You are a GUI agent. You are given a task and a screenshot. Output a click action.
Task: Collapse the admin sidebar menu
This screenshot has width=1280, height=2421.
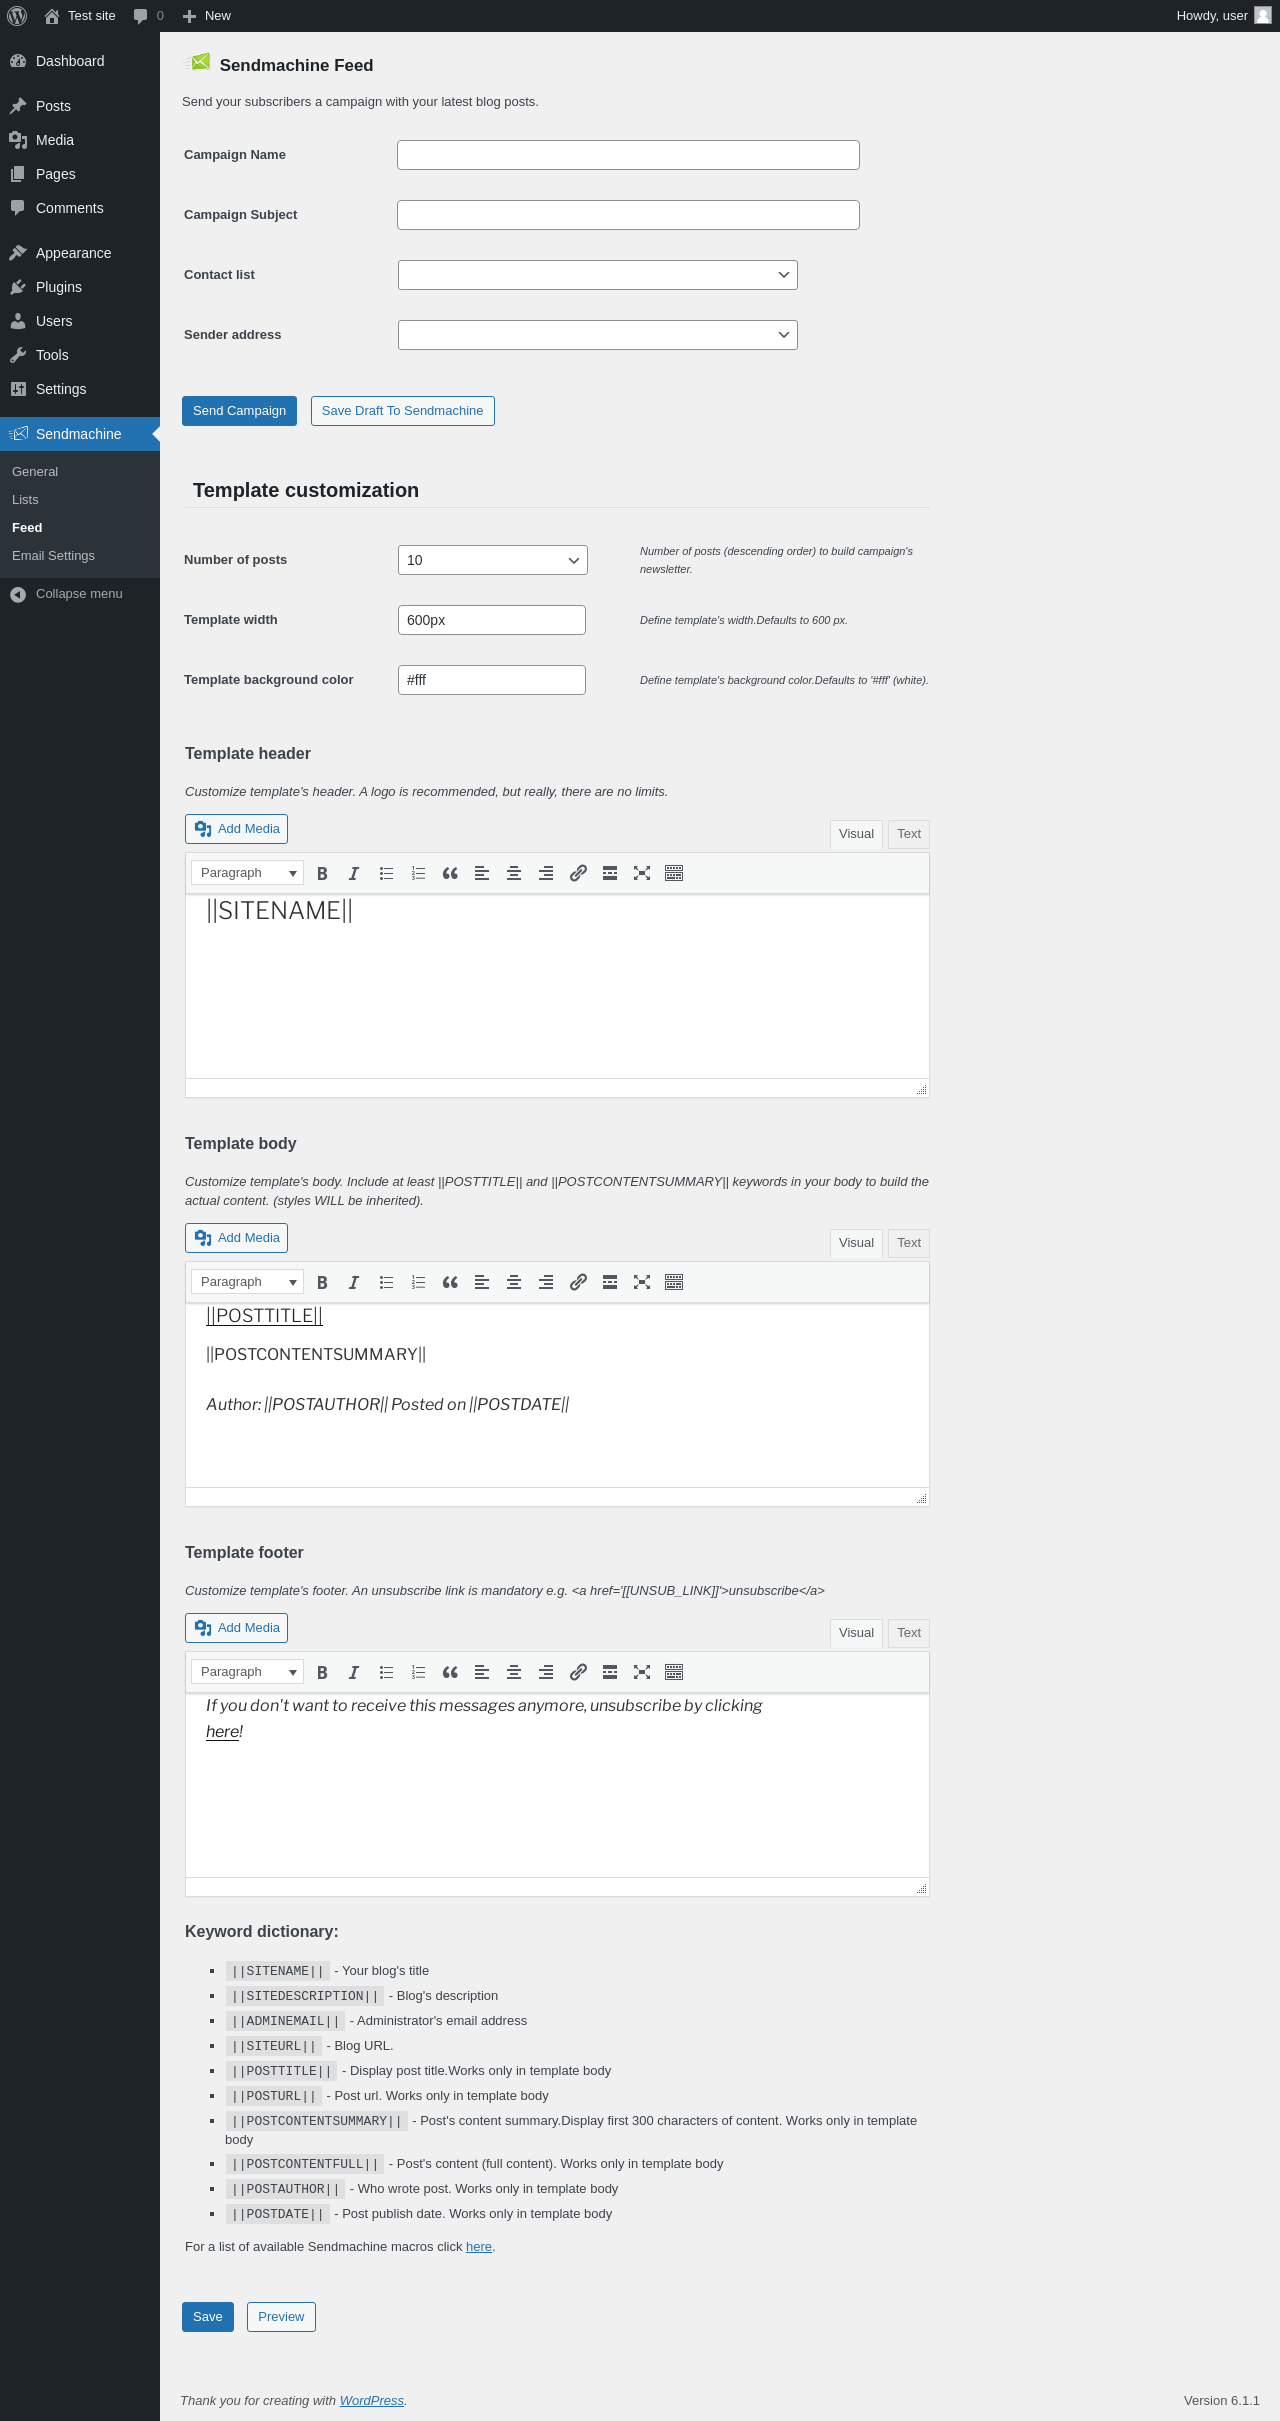pos(78,594)
